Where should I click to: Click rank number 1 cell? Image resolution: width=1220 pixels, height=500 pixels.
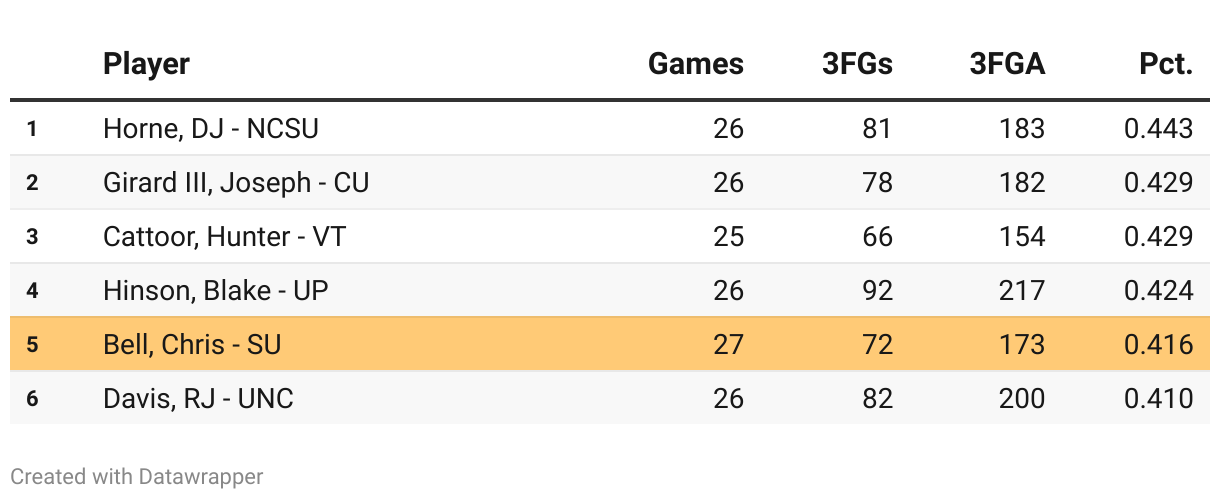tap(32, 128)
